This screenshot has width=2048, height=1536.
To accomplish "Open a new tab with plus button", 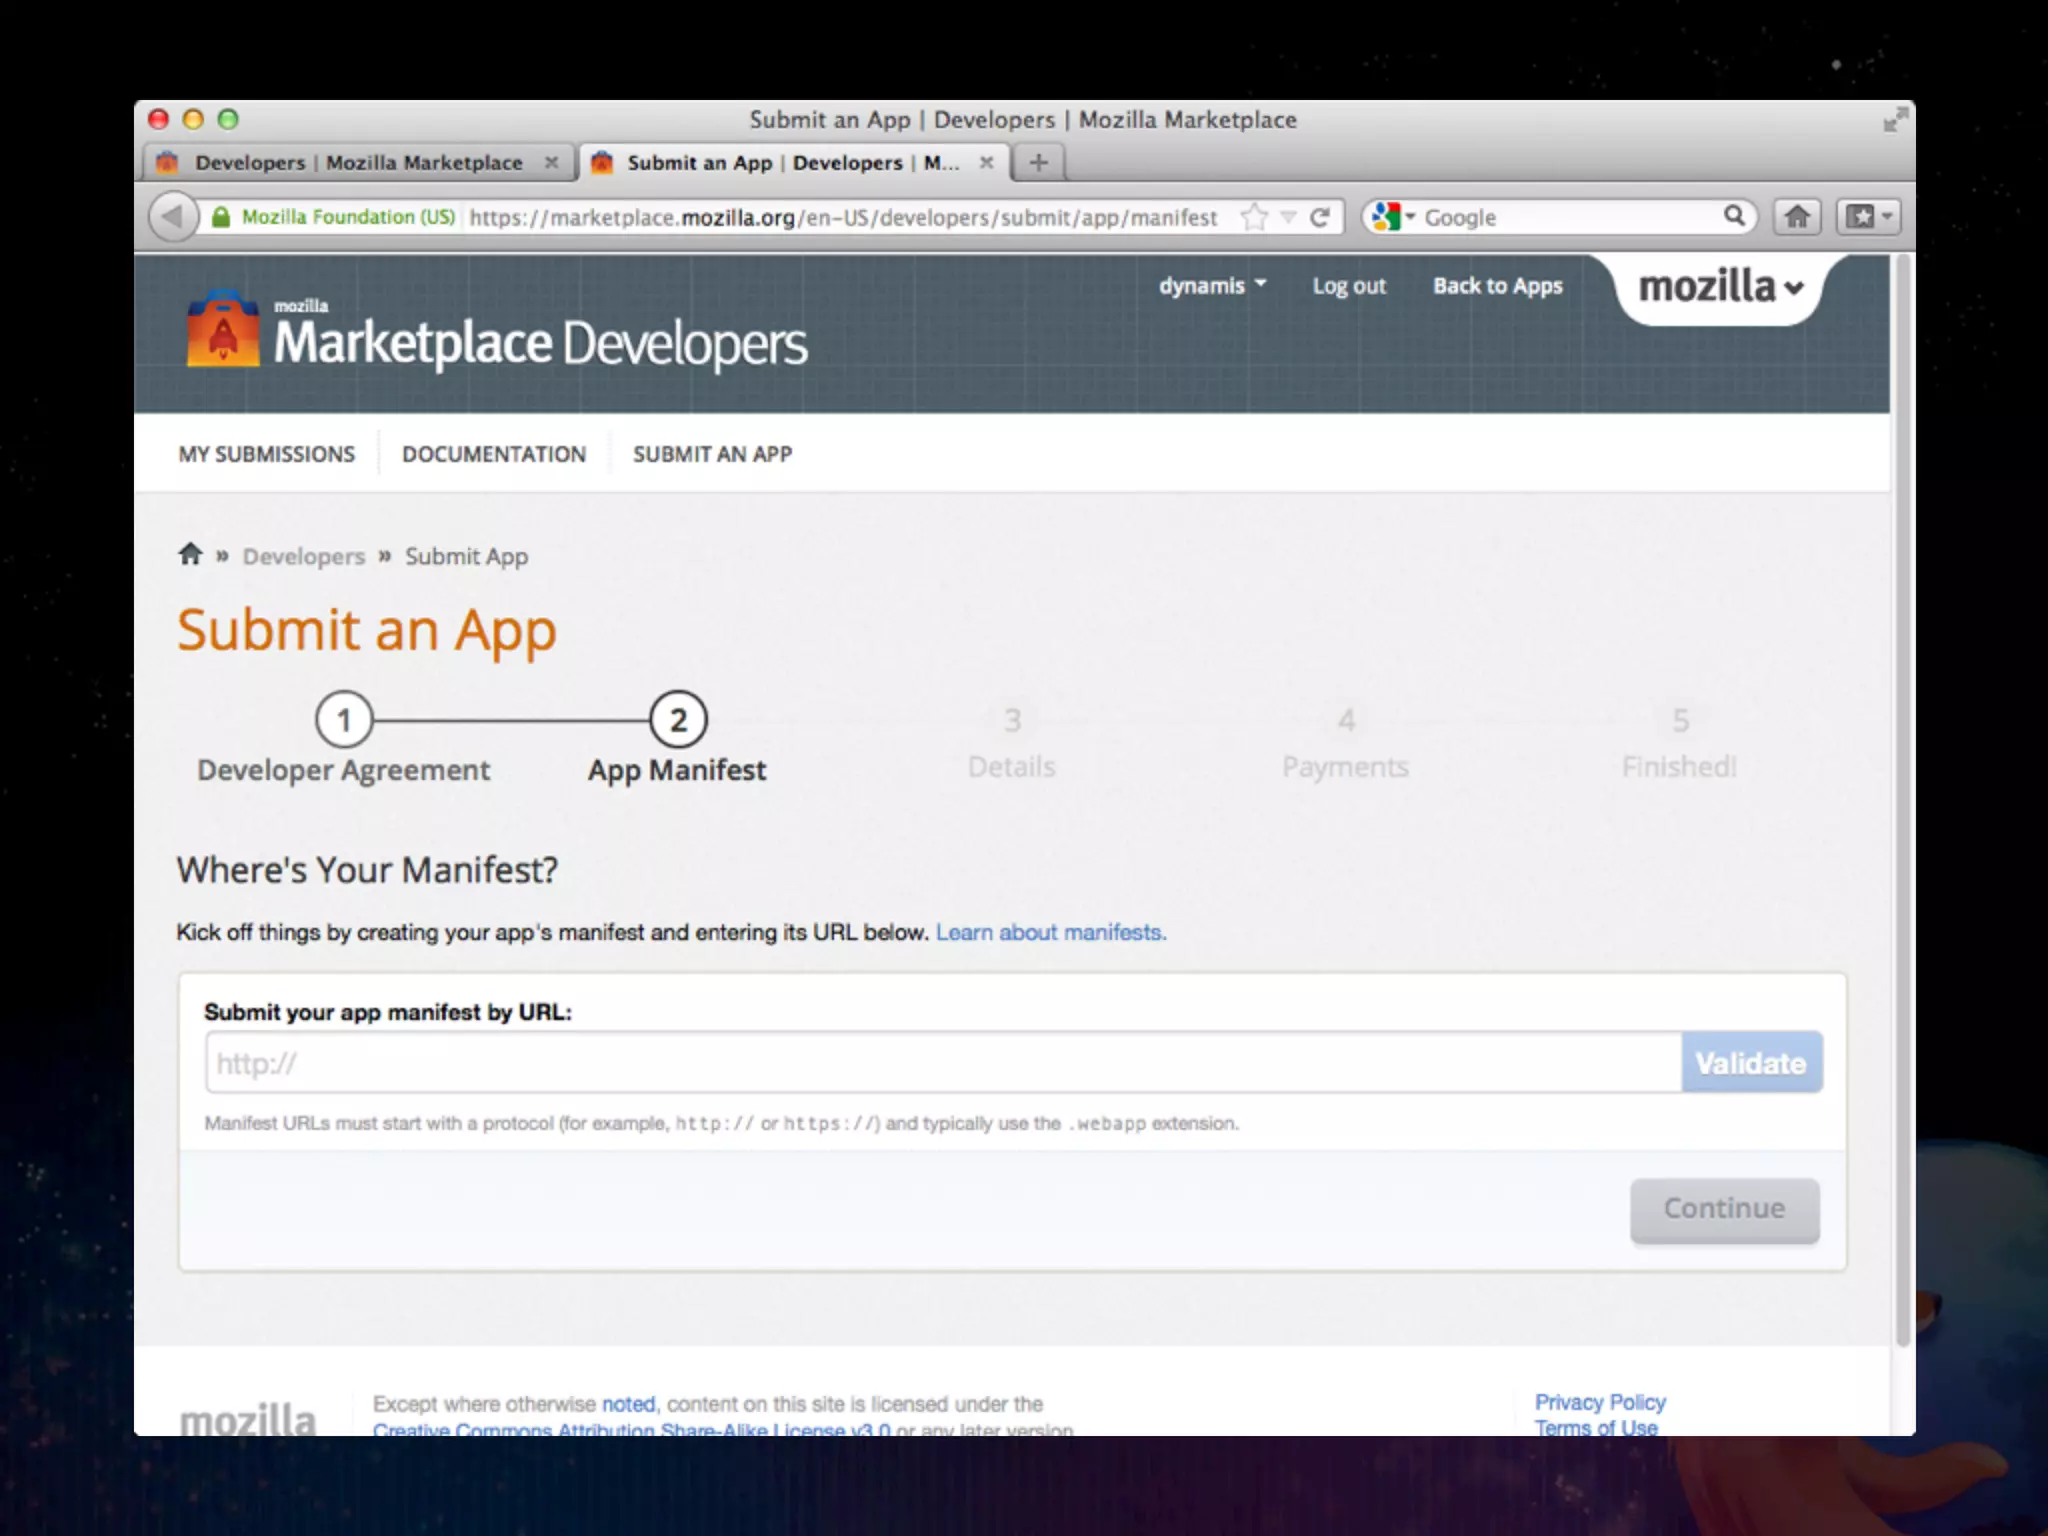I will [x=1038, y=162].
